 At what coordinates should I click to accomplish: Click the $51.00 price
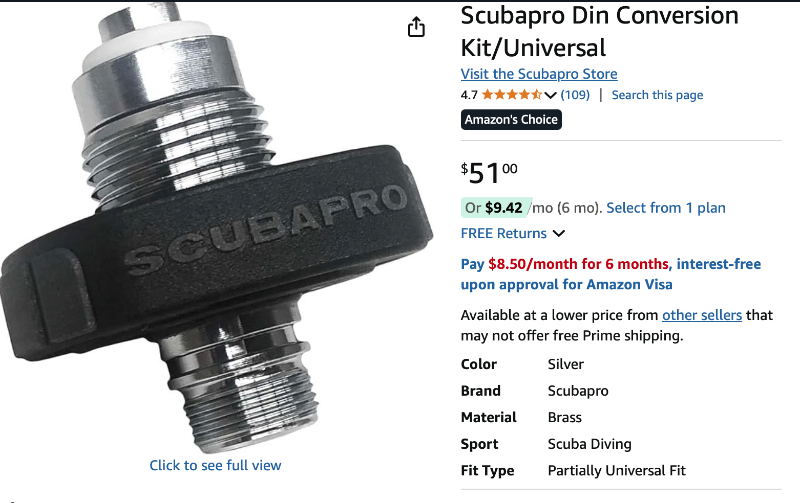tap(489, 173)
